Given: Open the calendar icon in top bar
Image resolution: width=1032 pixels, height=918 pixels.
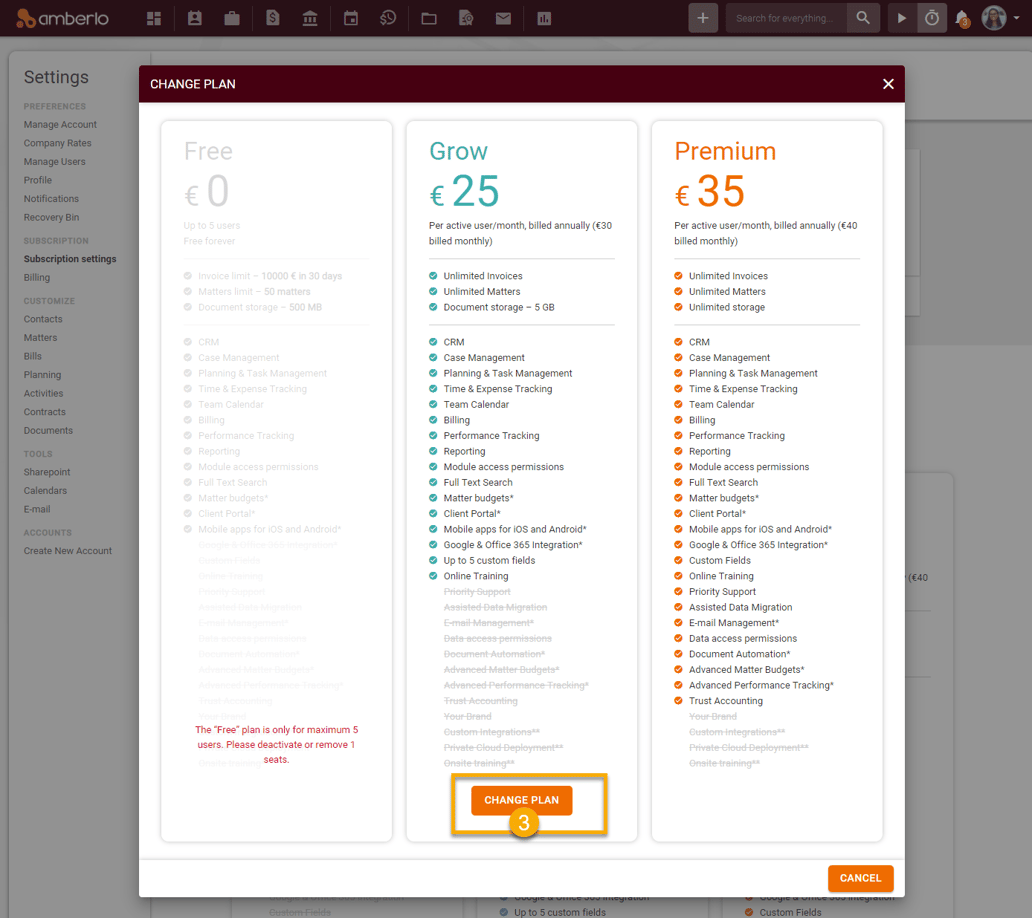Looking at the screenshot, I should tap(351, 18).
